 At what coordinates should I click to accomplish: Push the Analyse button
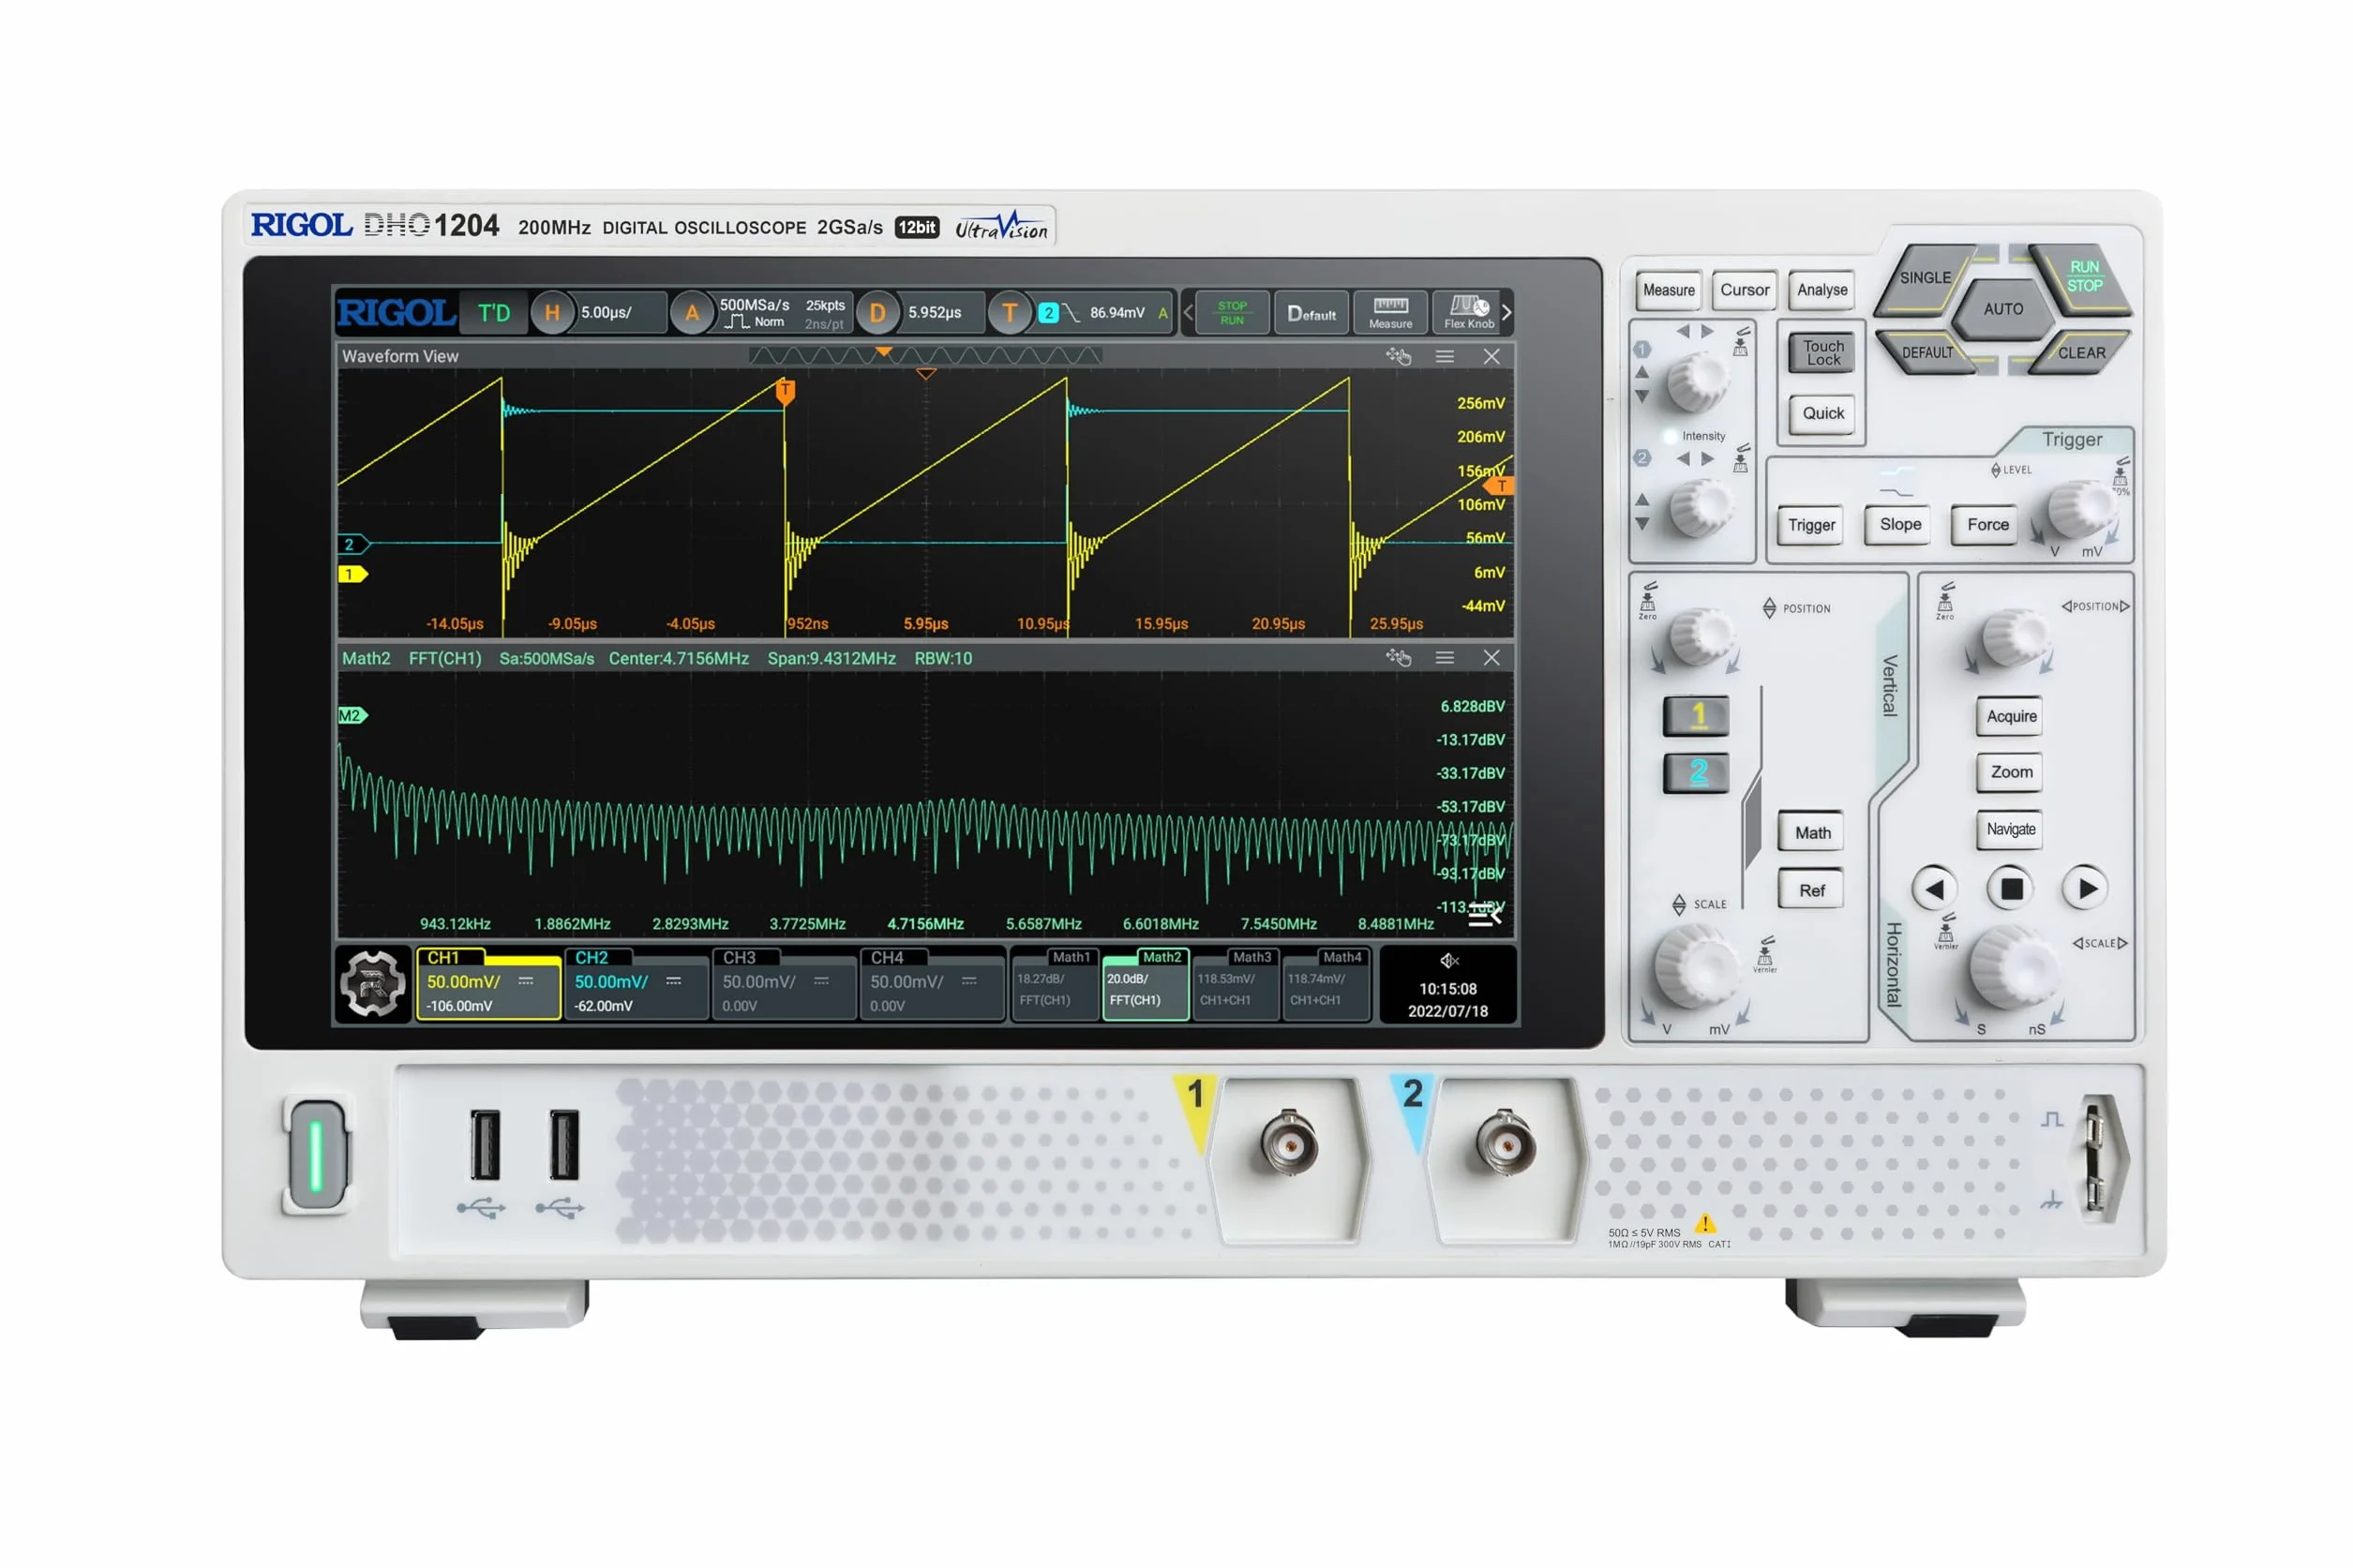pos(1821,290)
